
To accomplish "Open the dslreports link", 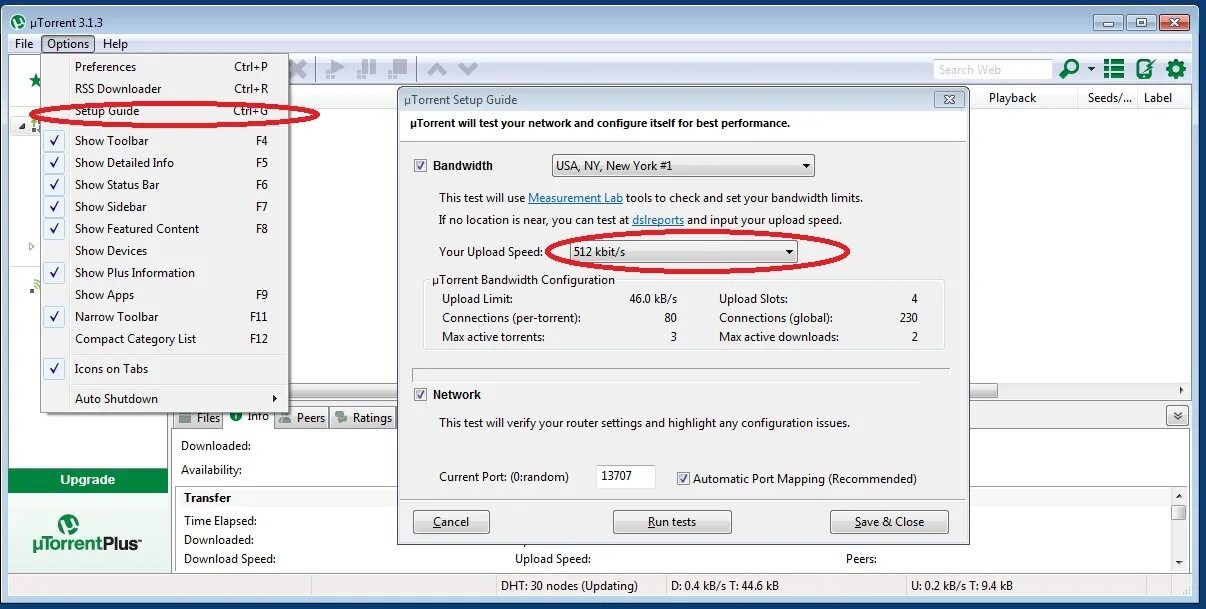I will [658, 220].
